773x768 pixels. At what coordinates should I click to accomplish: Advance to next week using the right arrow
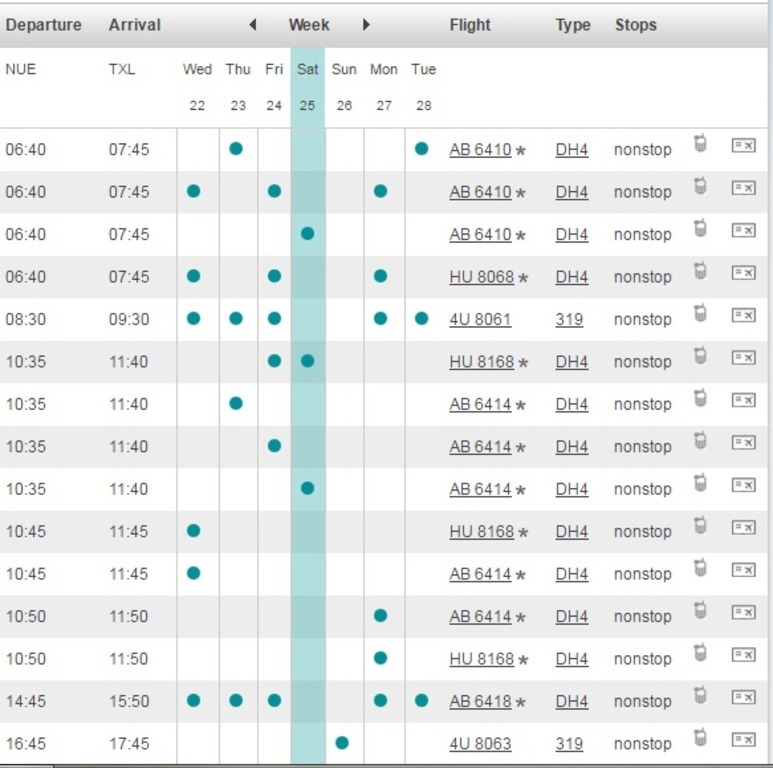[366, 25]
